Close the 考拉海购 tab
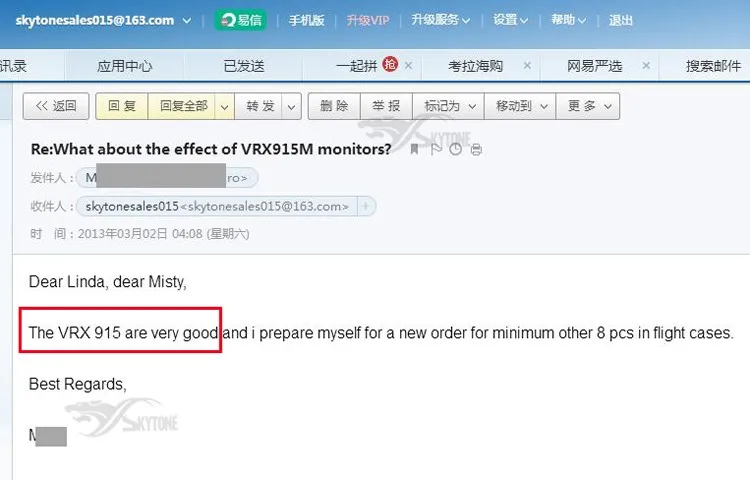 (x=527, y=65)
